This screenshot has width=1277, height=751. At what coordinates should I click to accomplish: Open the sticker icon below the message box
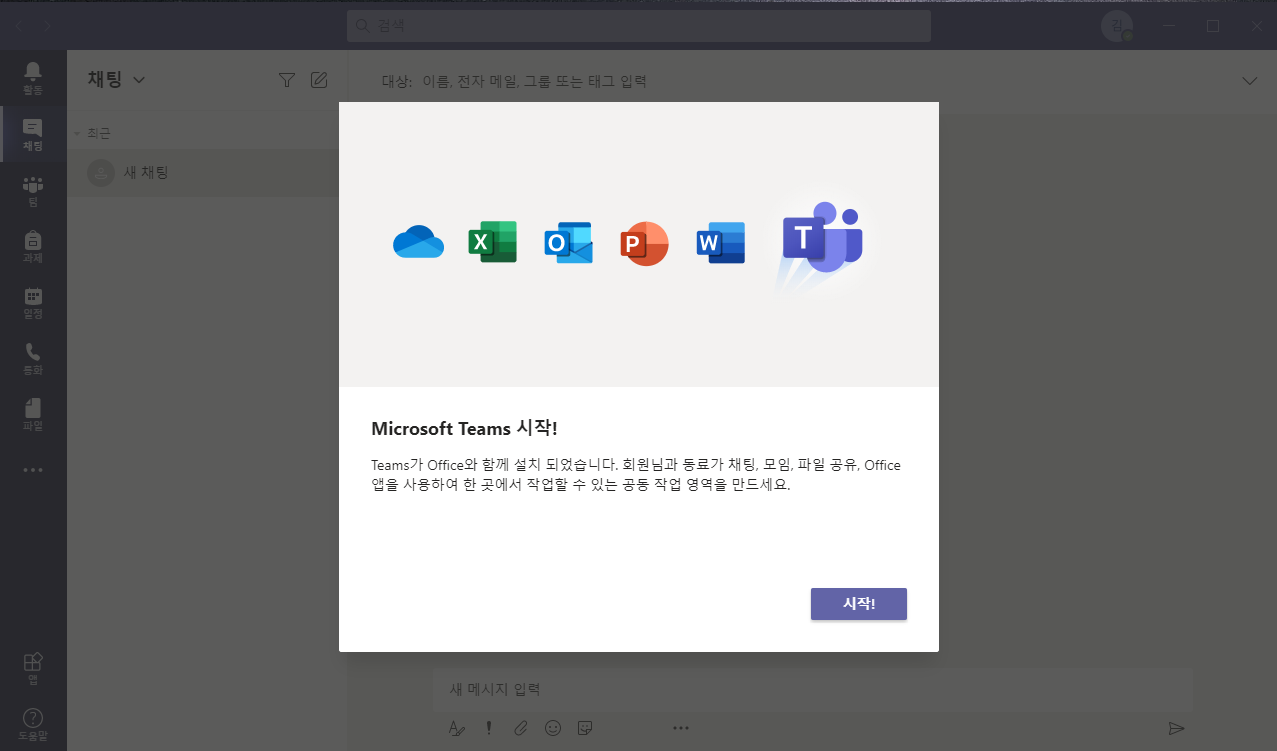585,728
